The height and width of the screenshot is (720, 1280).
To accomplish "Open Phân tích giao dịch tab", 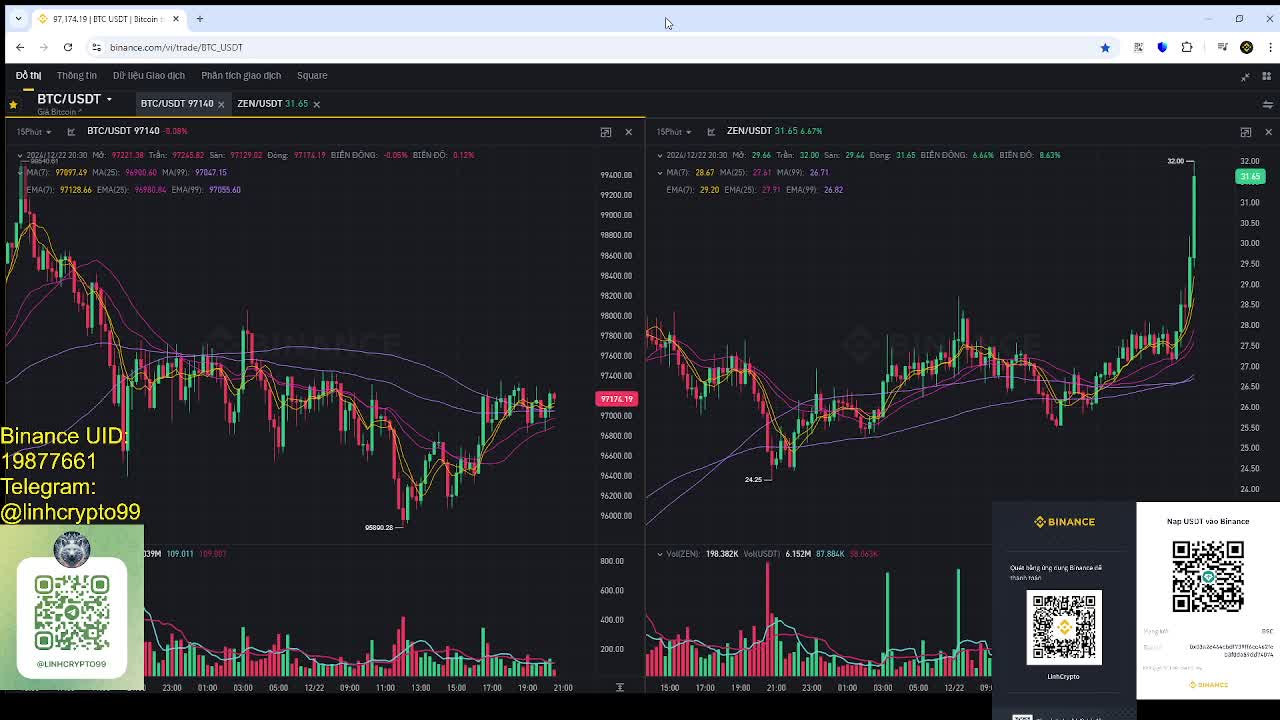I will (241, 75).
